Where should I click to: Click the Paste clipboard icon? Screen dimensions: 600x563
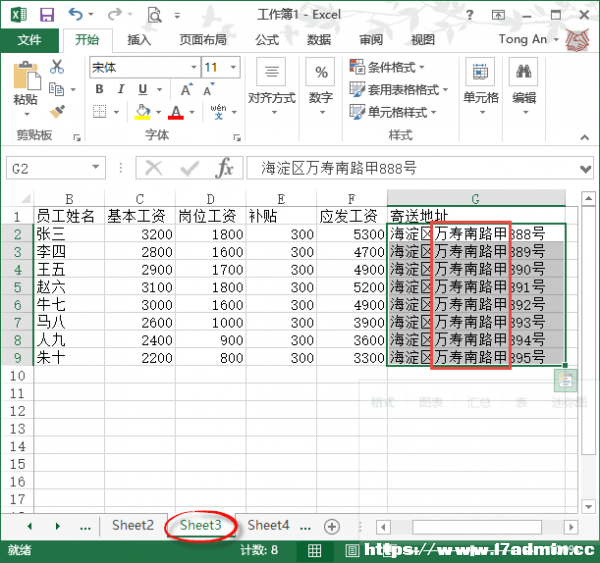click(x=26, y=76)
